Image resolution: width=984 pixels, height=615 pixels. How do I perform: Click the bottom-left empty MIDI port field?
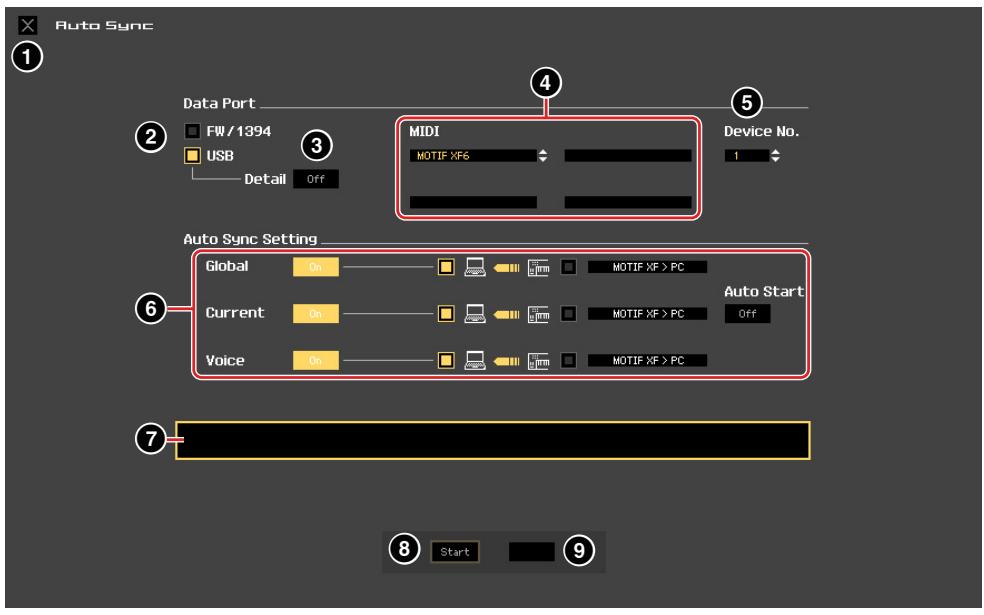tap(473, 202)
